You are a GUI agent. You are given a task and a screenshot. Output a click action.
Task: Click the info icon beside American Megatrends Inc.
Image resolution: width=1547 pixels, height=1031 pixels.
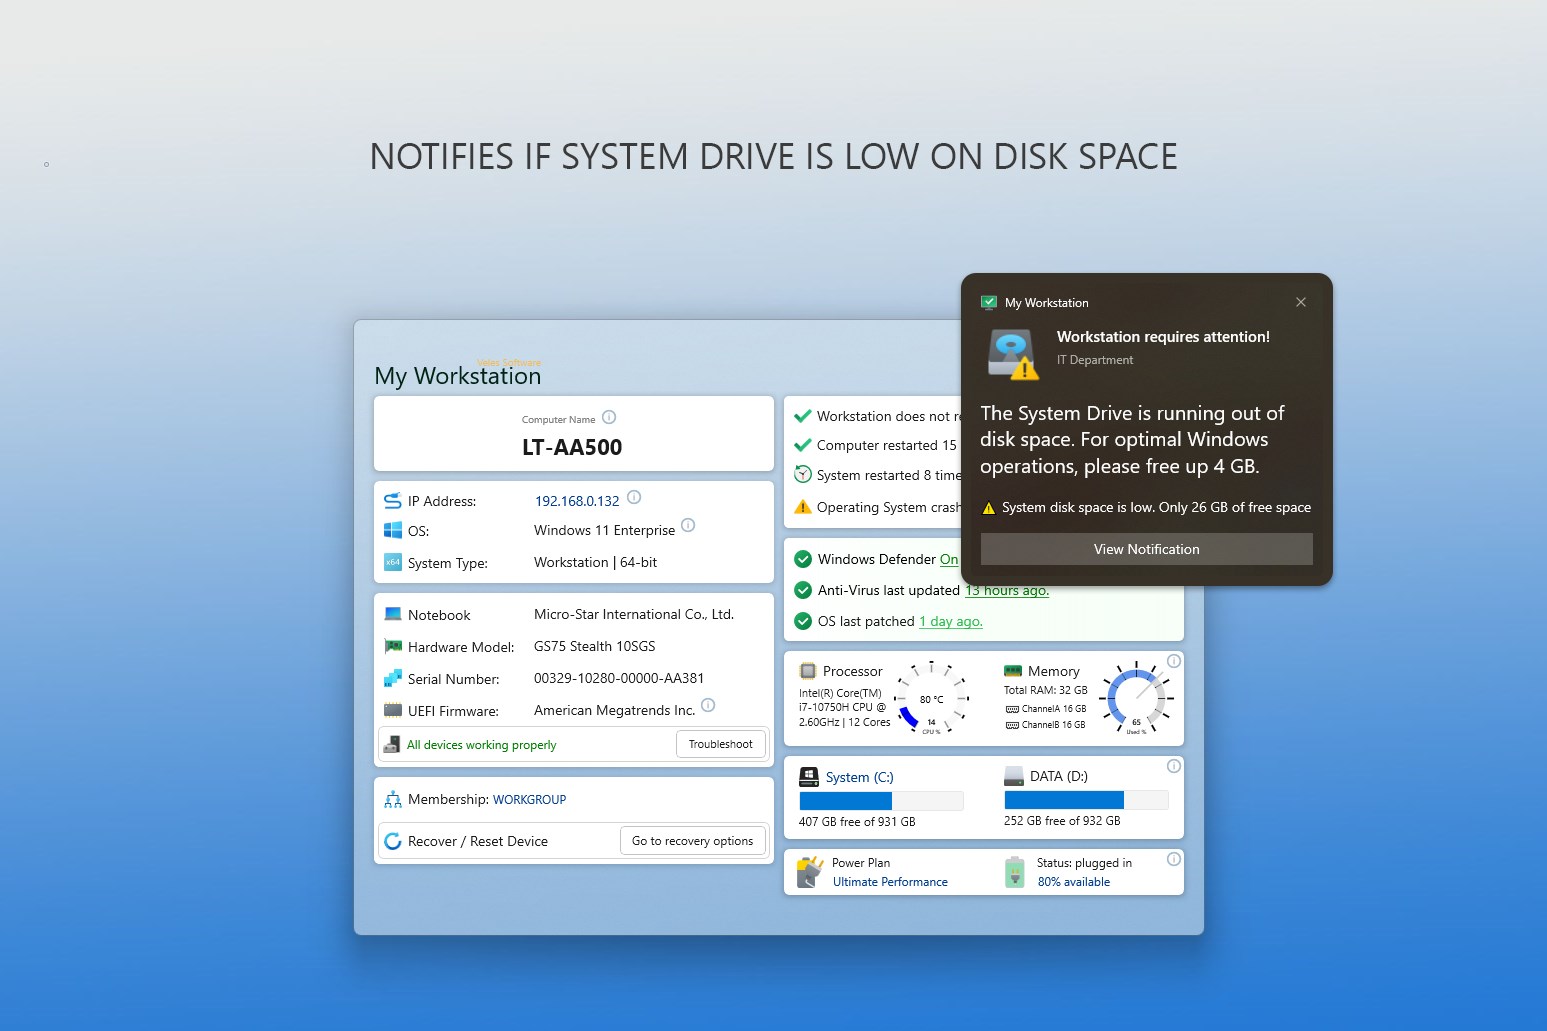pos(708,705)
